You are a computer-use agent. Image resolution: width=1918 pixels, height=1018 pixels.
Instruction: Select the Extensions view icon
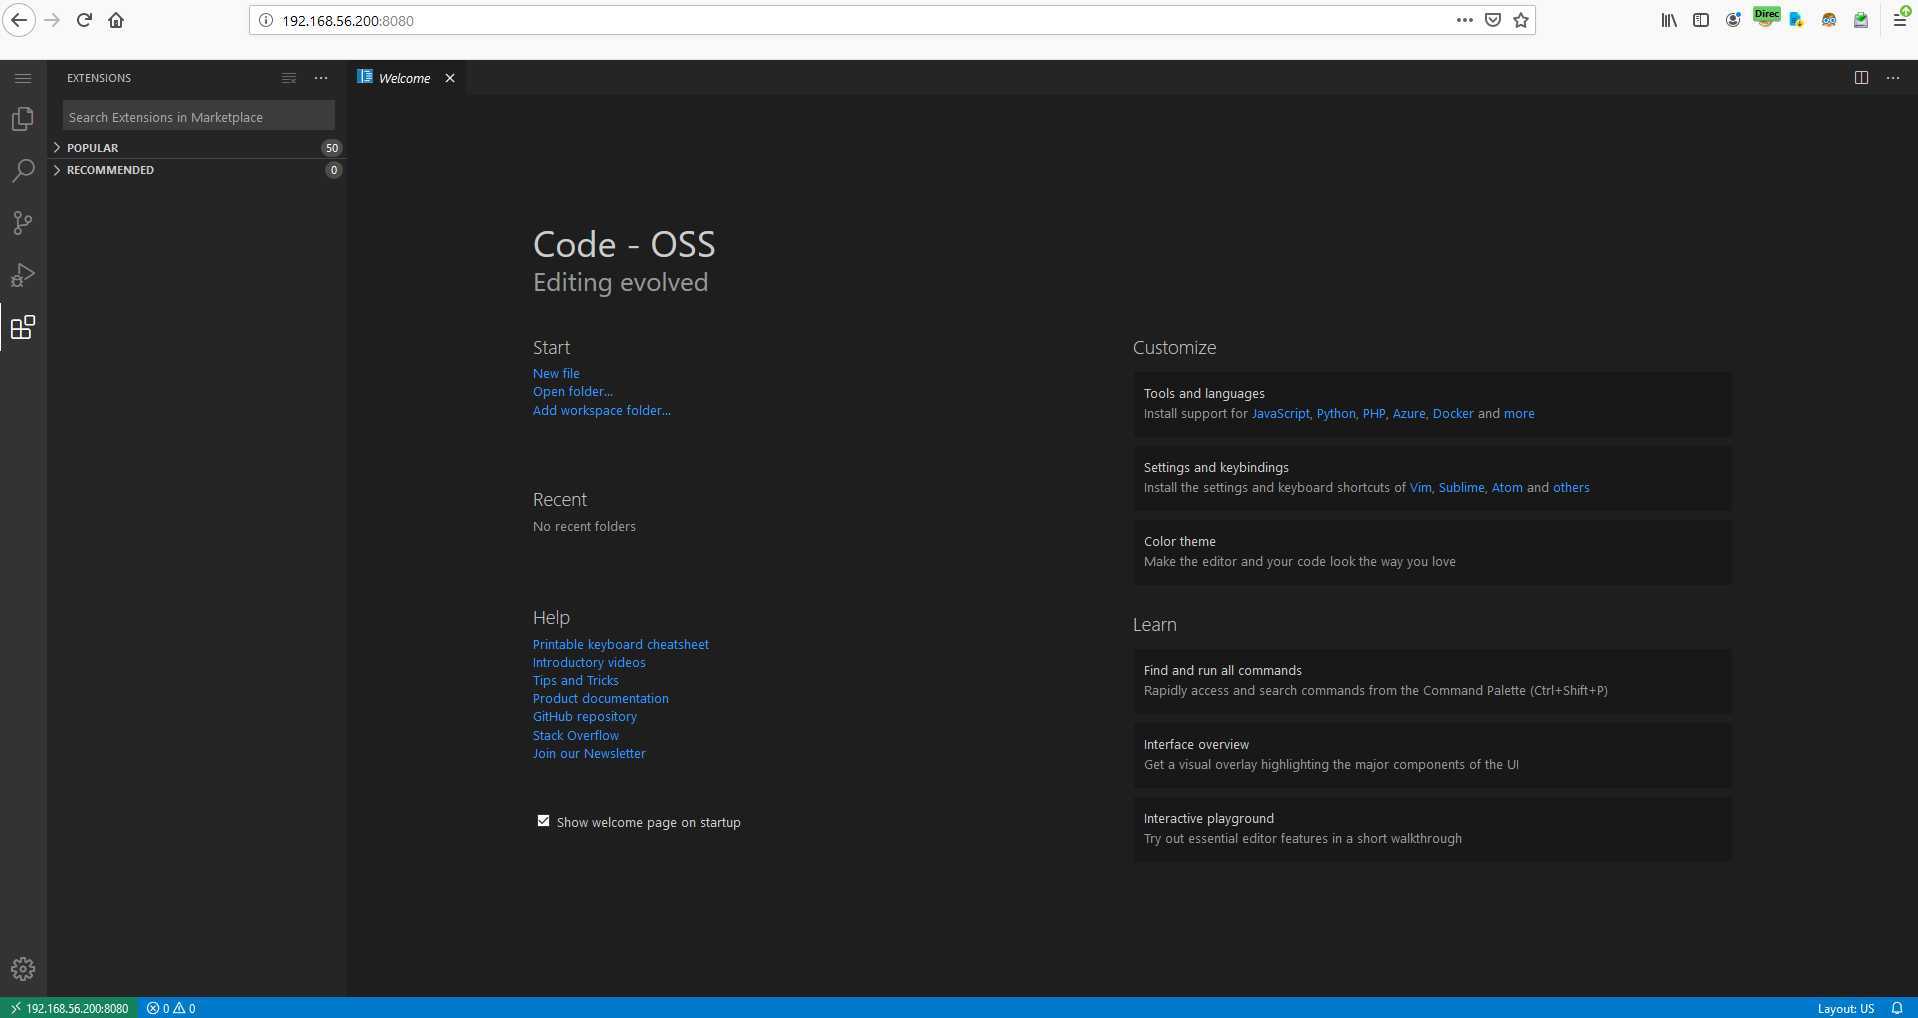pos(23,327)
